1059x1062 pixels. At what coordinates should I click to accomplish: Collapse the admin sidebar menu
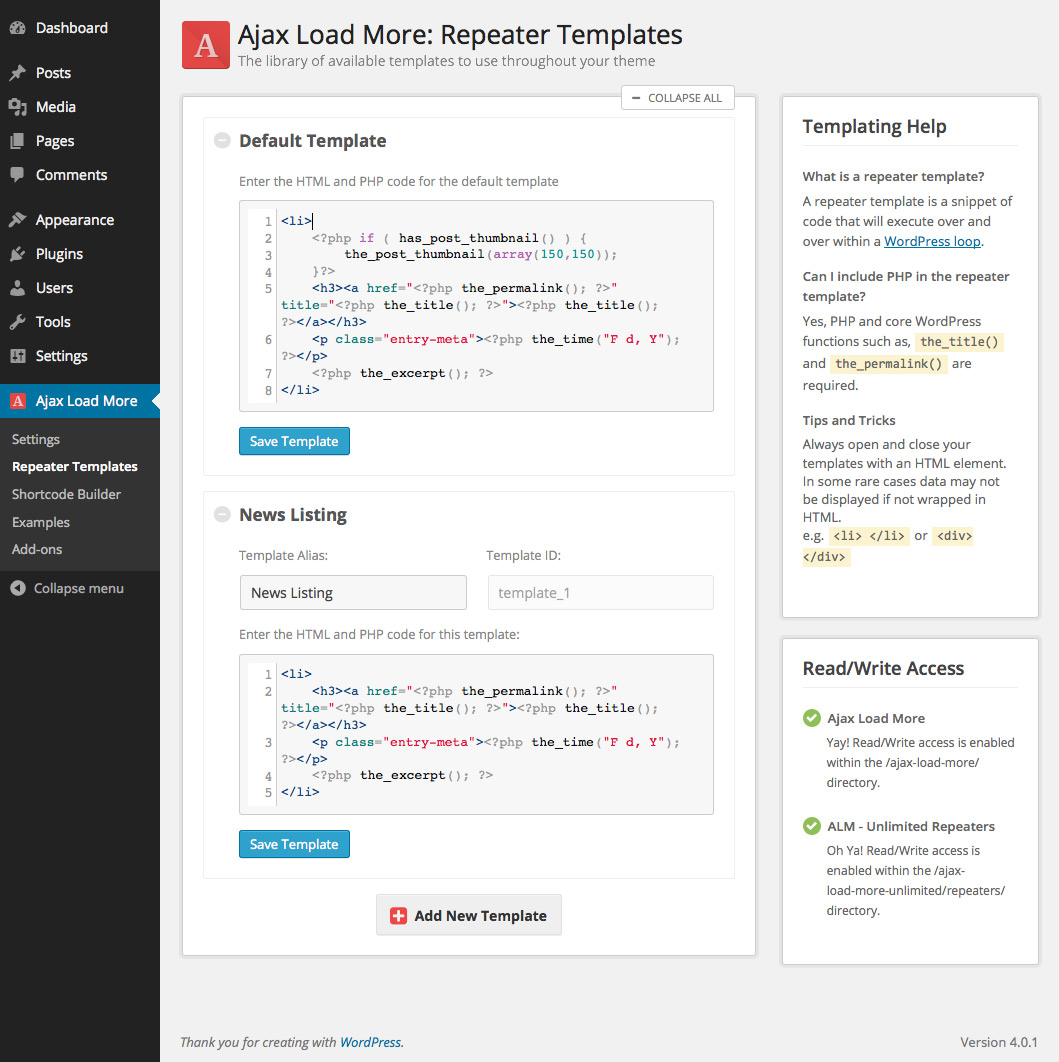pyautogui.click(x=67, y=588)
